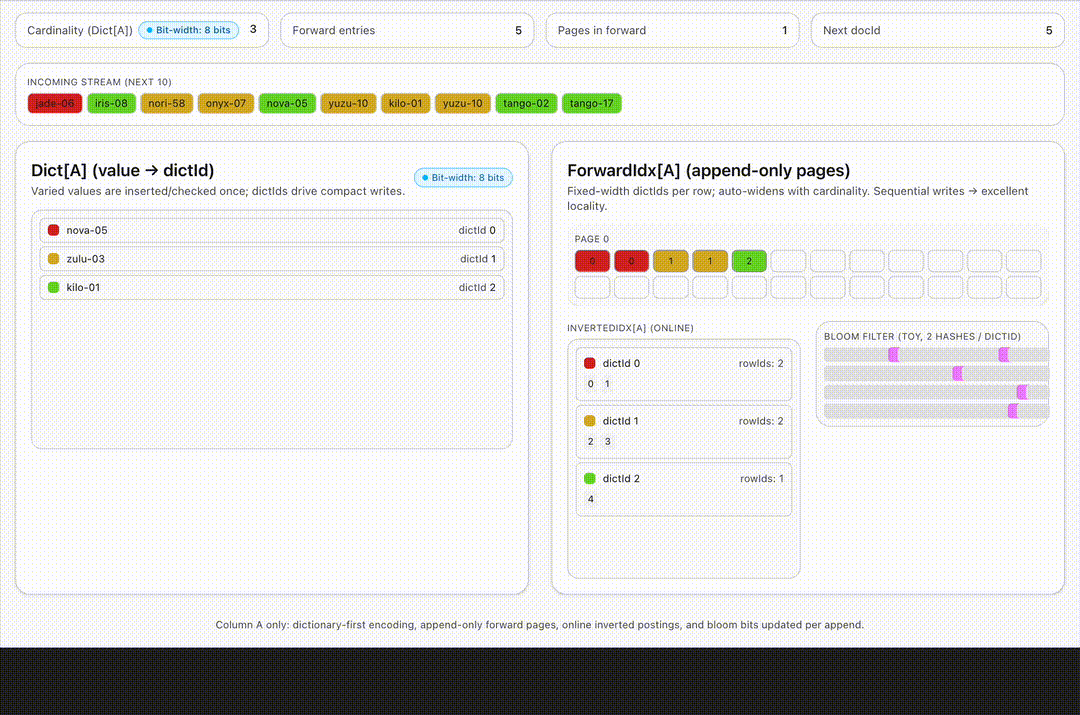Click the yellow swatch next to zulu-03
The image size is (1080, 715).
[x=54, y=259]
